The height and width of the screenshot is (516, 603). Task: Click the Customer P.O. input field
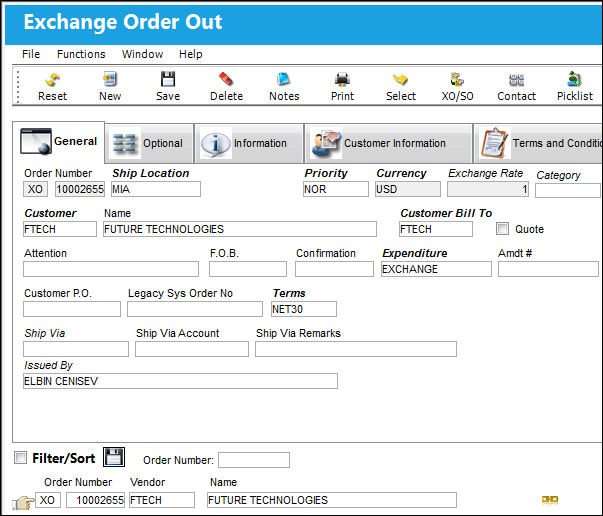pyautogui.click(x=72, y=309)
